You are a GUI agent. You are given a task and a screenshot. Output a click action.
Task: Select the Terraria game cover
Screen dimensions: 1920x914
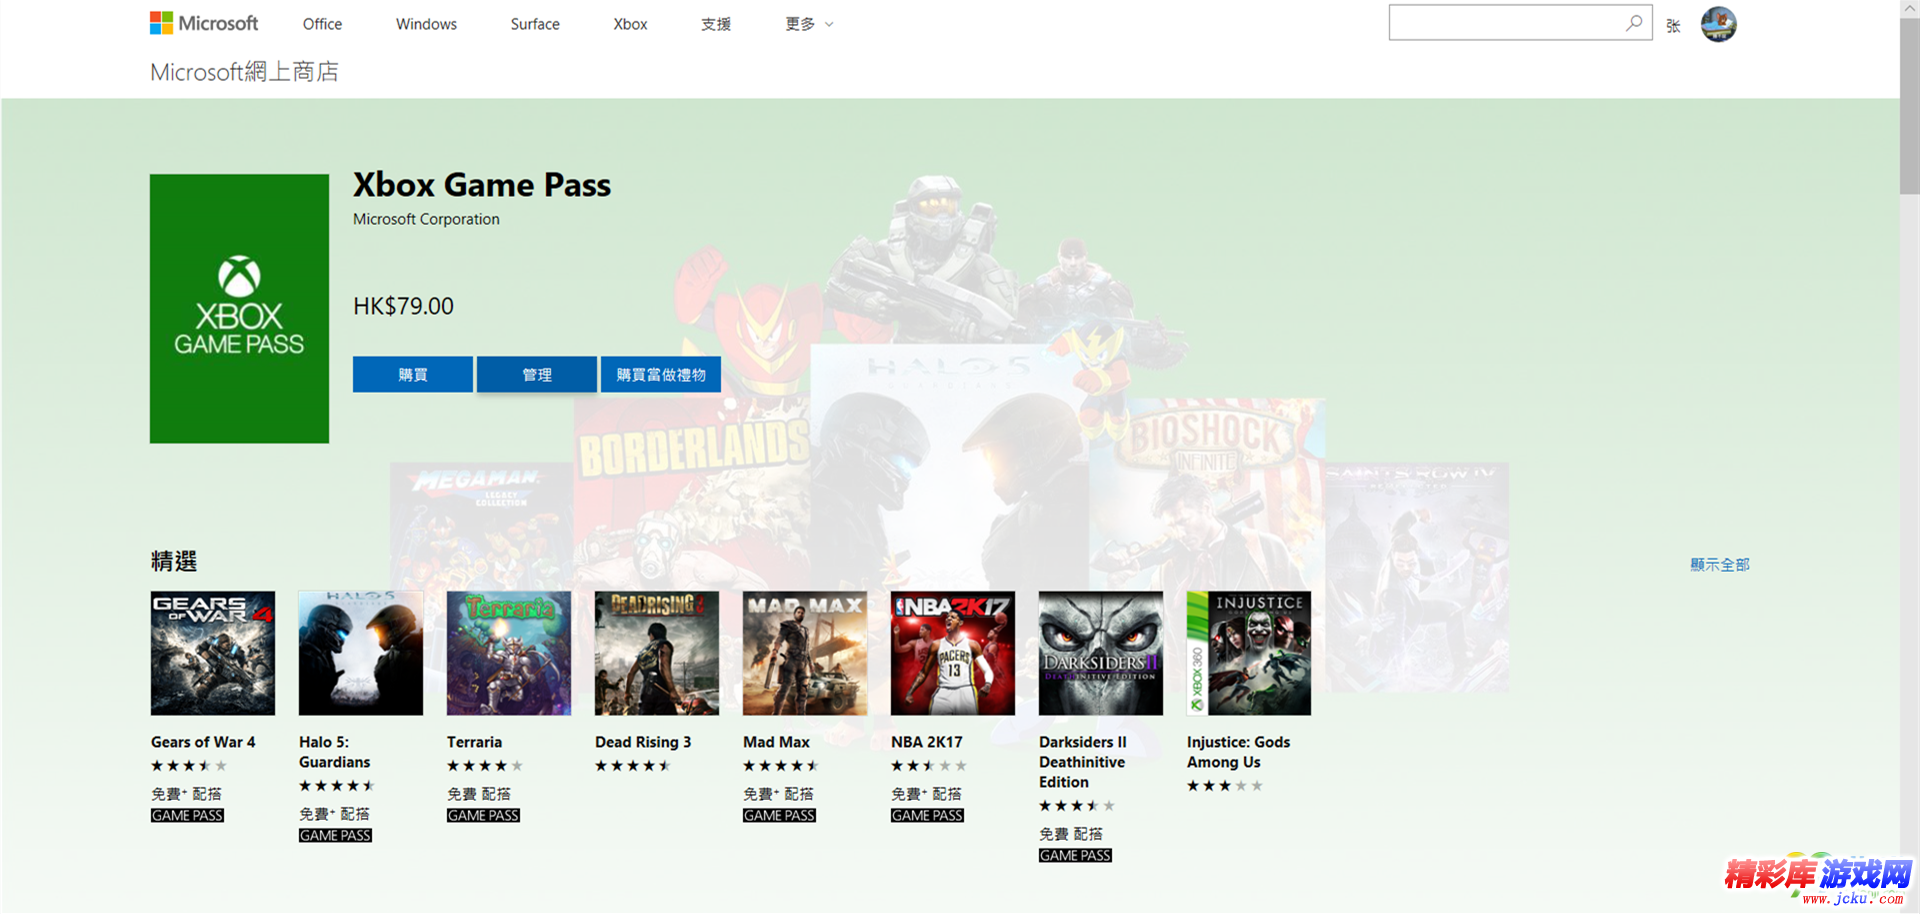[509, 653]
